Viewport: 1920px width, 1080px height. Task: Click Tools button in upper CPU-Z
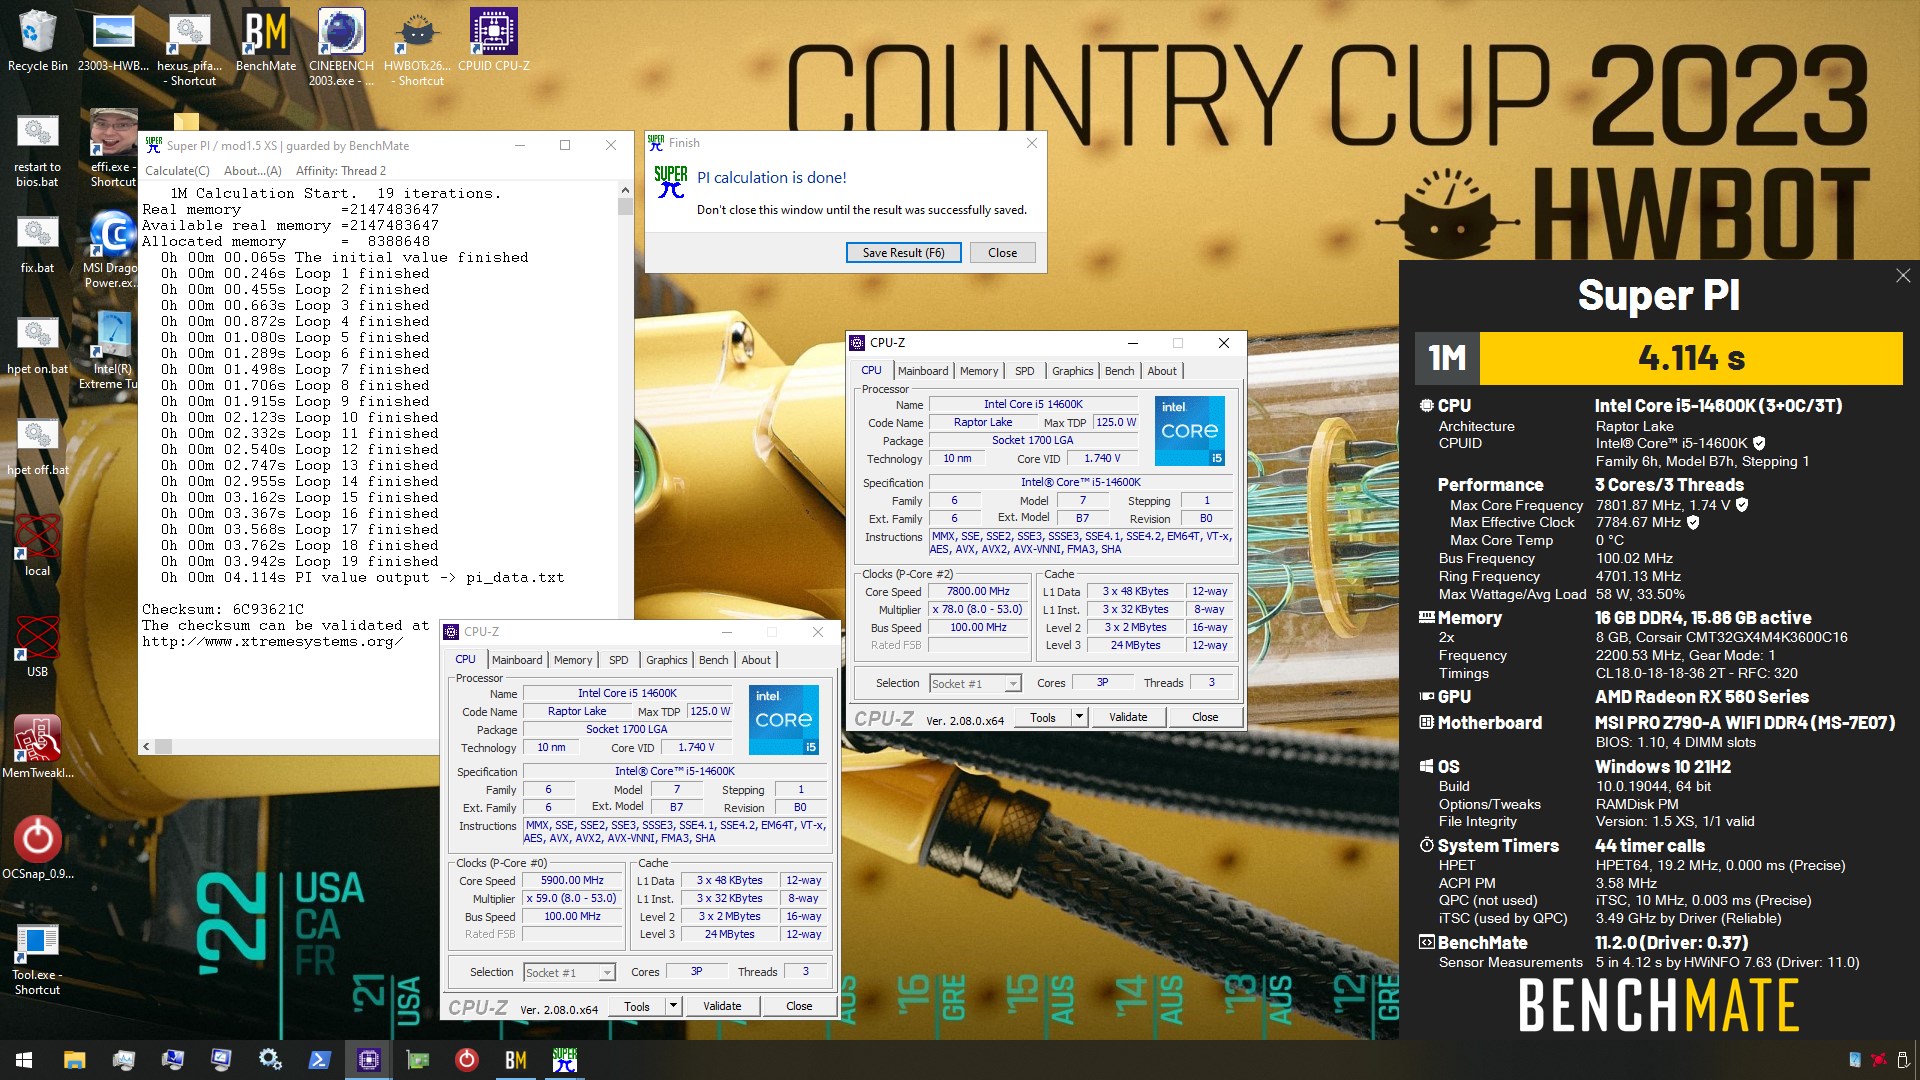[x=1042, y=717]
